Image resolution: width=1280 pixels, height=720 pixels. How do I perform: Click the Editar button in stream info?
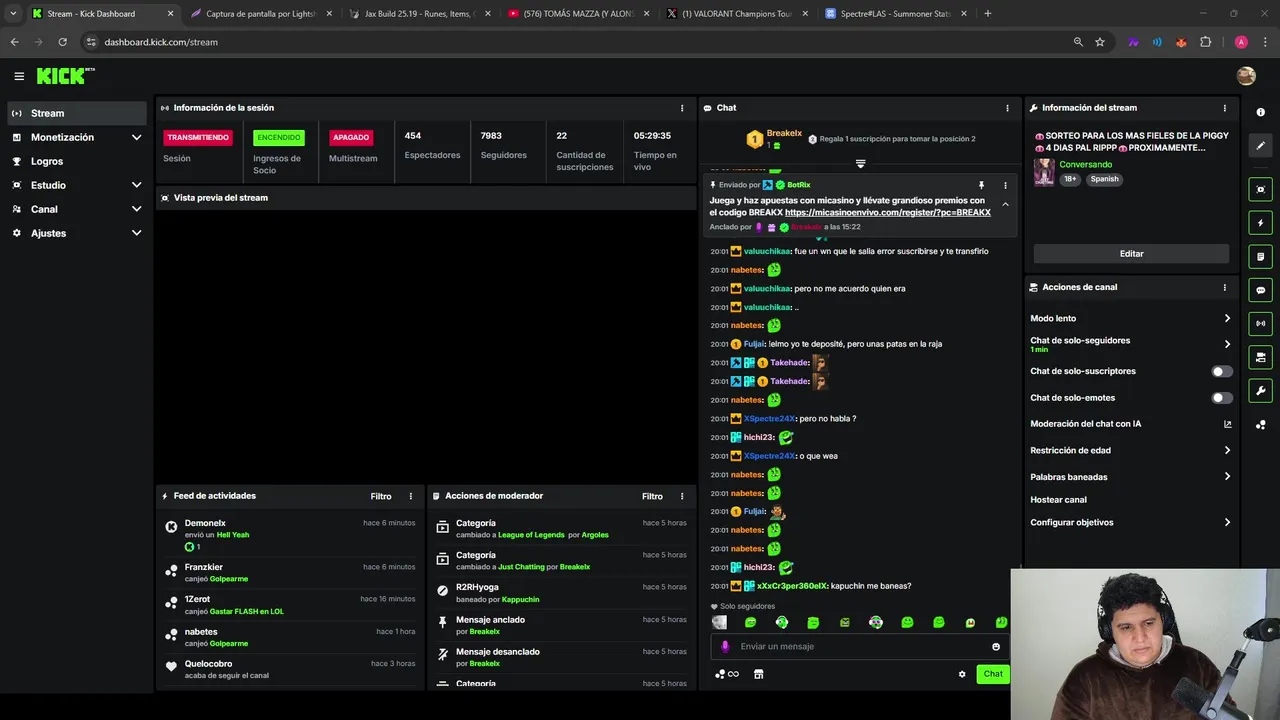click(x=1131, y=254)
